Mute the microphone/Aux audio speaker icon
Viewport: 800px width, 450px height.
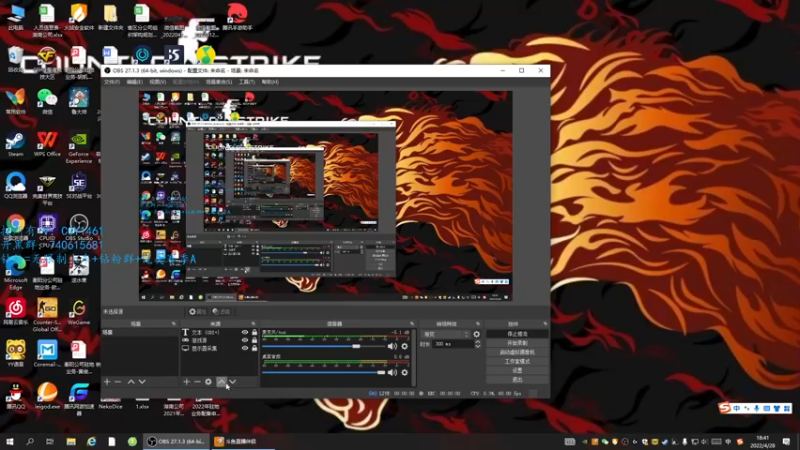click(392, 346)
